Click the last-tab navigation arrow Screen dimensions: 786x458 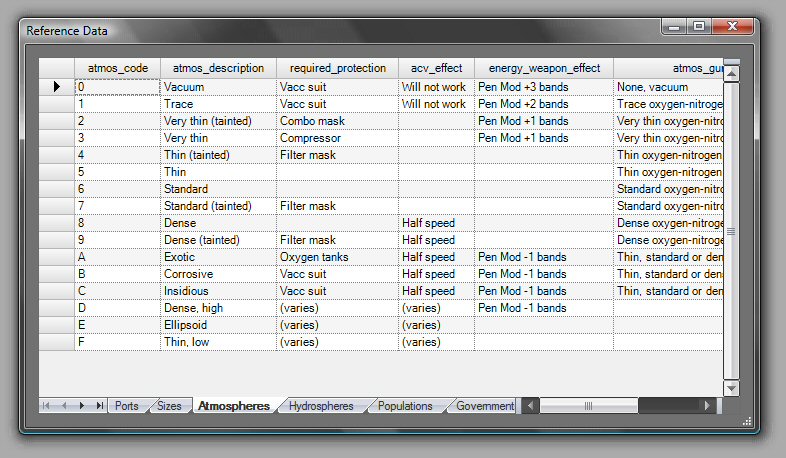point(99,406)
